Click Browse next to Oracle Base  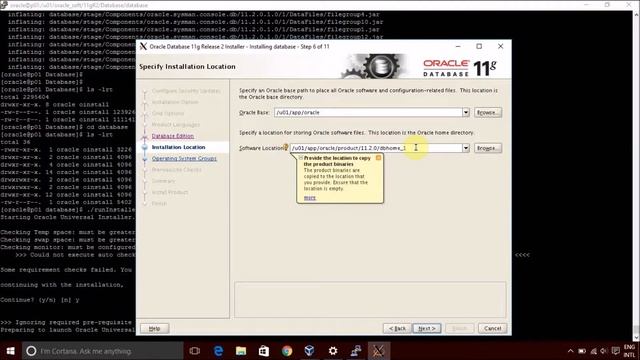point(488,112)
